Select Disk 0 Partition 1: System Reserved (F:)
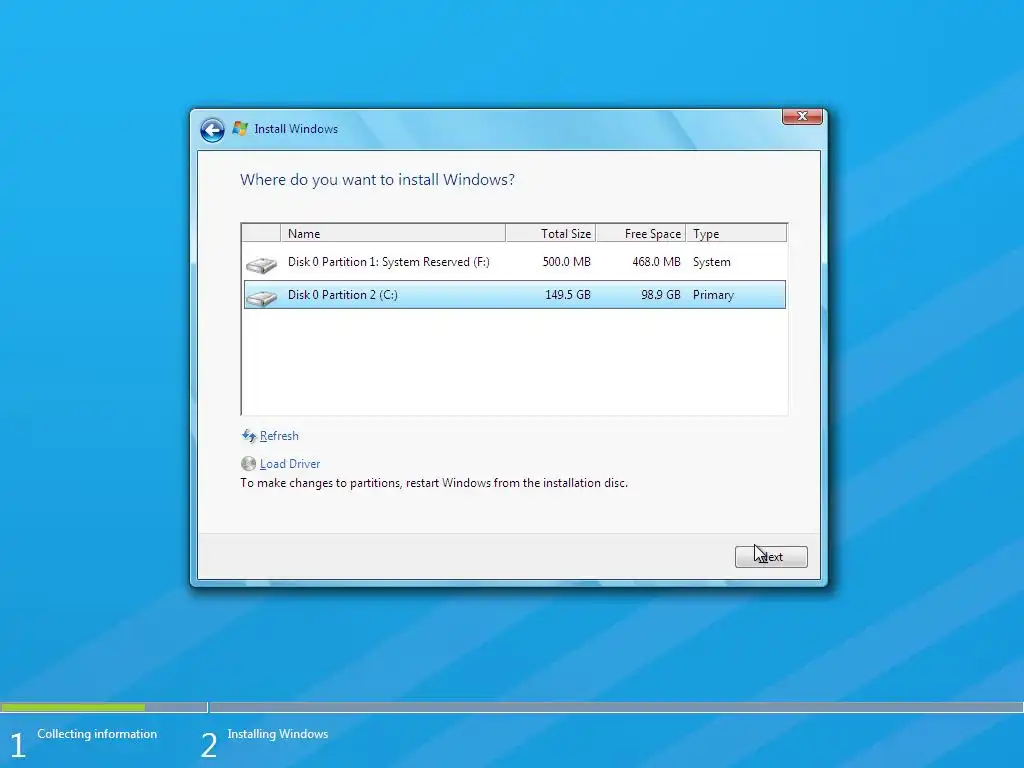Screen dimensions: 1024x768 [x=515, y=262]
